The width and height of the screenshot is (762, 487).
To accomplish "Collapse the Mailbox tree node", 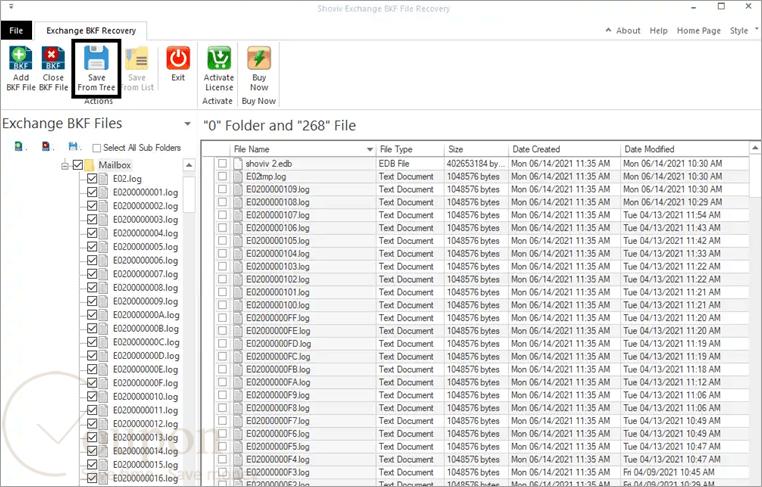I will coord(65,166).
